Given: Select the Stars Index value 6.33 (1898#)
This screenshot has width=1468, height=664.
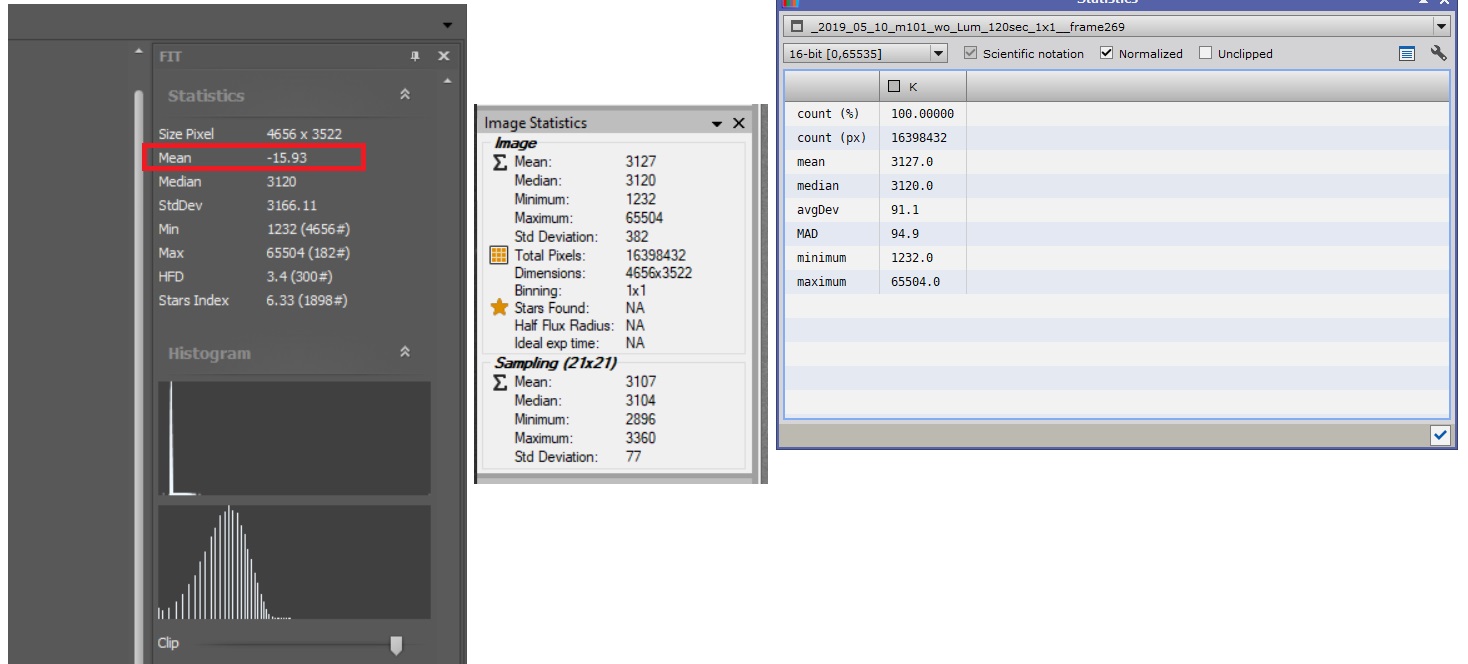Looking at the screenshot, I should pyautogui.click(x=307, y=300).
